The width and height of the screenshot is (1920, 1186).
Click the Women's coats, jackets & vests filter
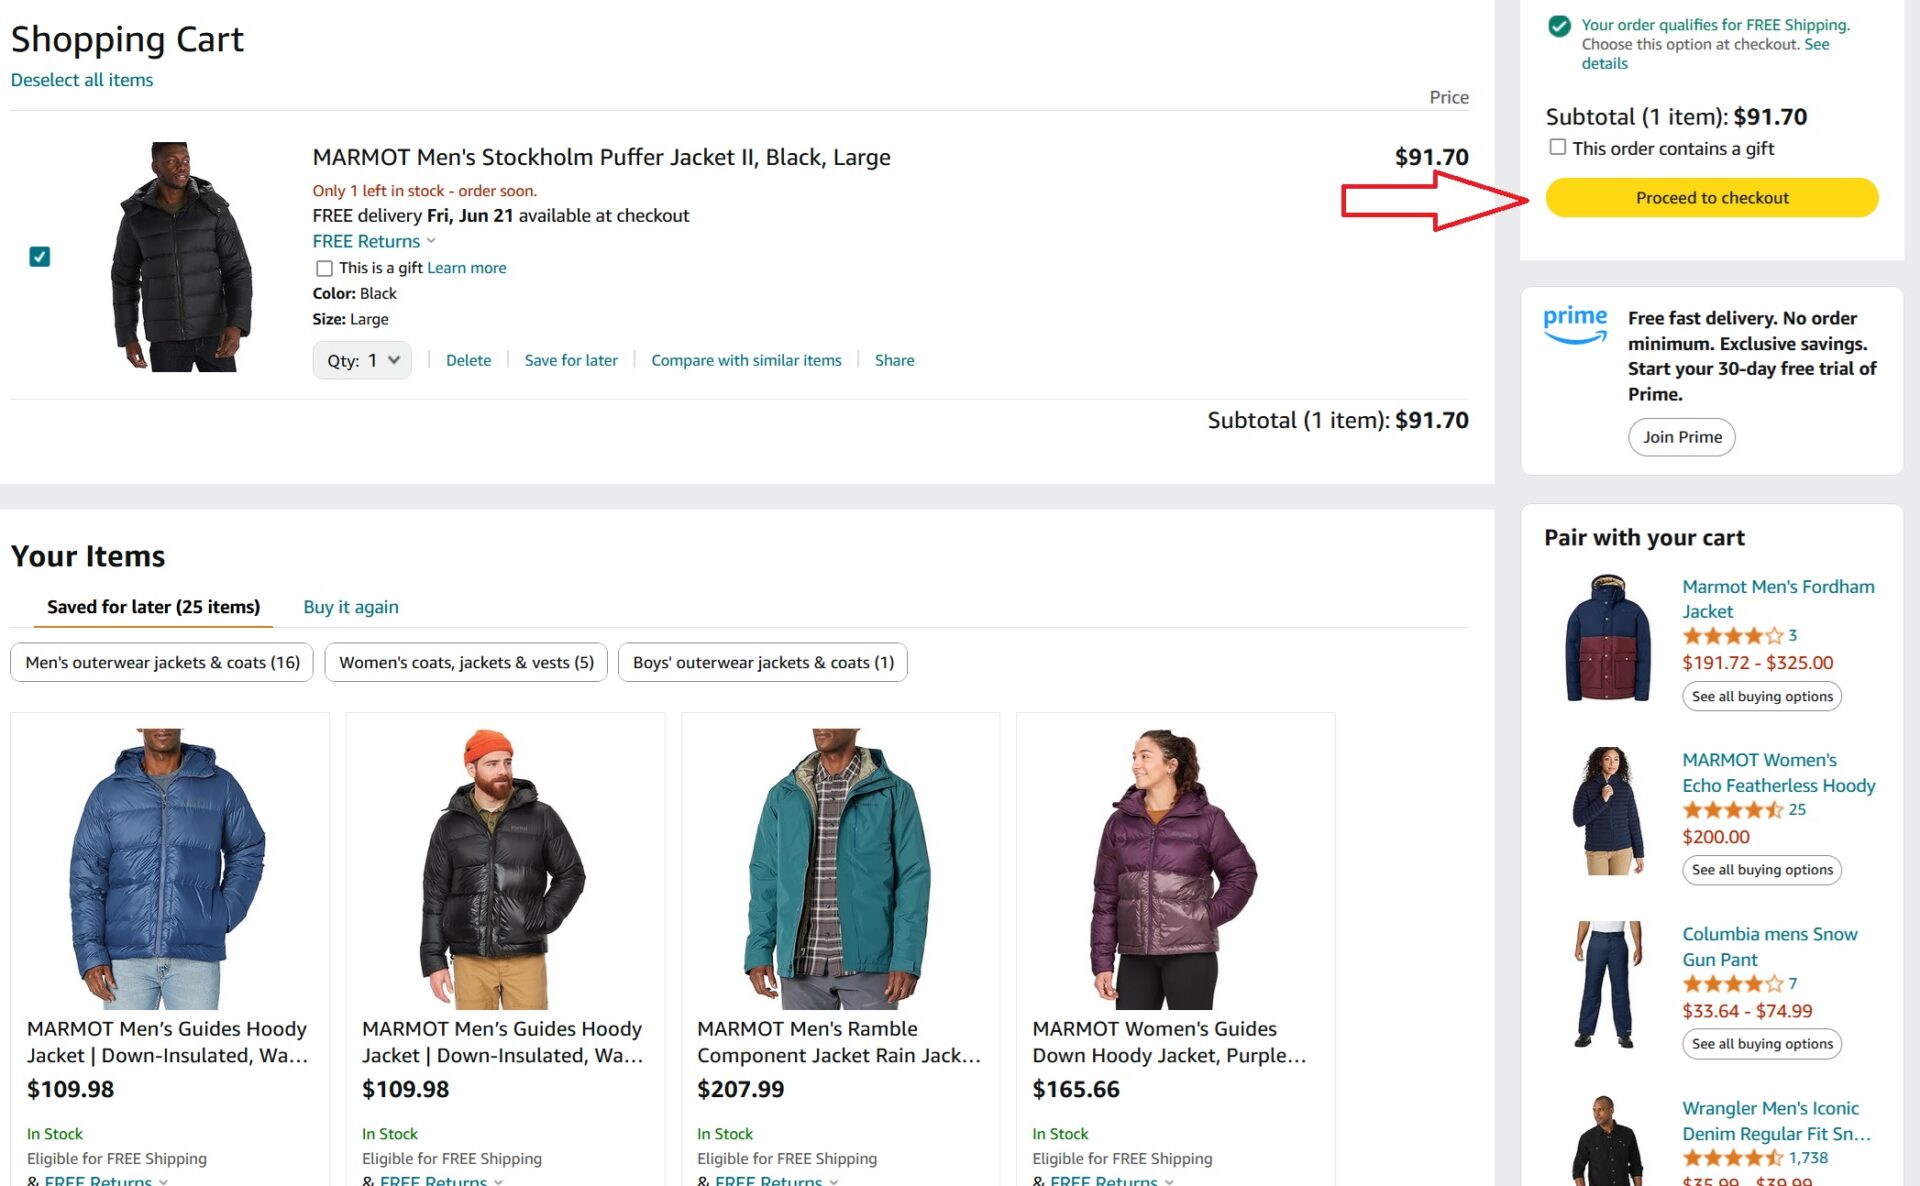click(x=468, y=662)
